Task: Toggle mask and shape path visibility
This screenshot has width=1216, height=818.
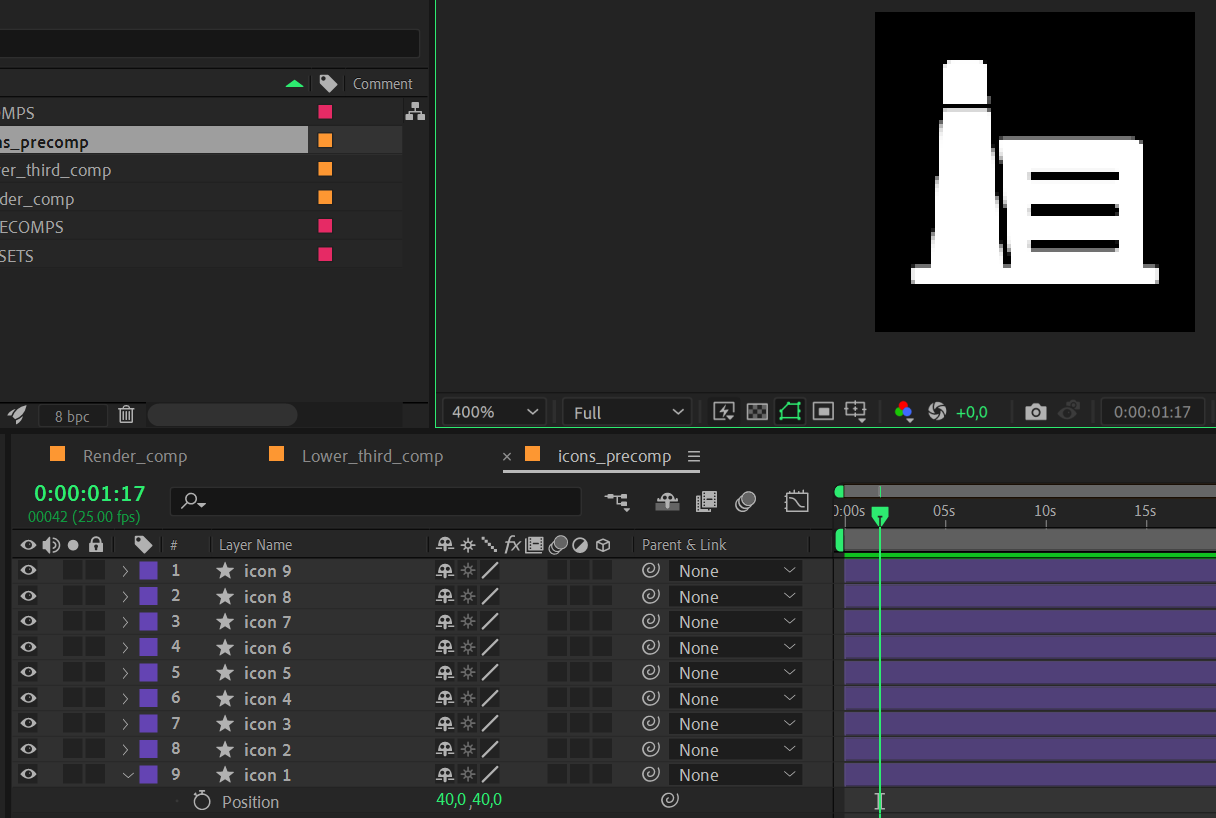Action: [x=789, y=411]
